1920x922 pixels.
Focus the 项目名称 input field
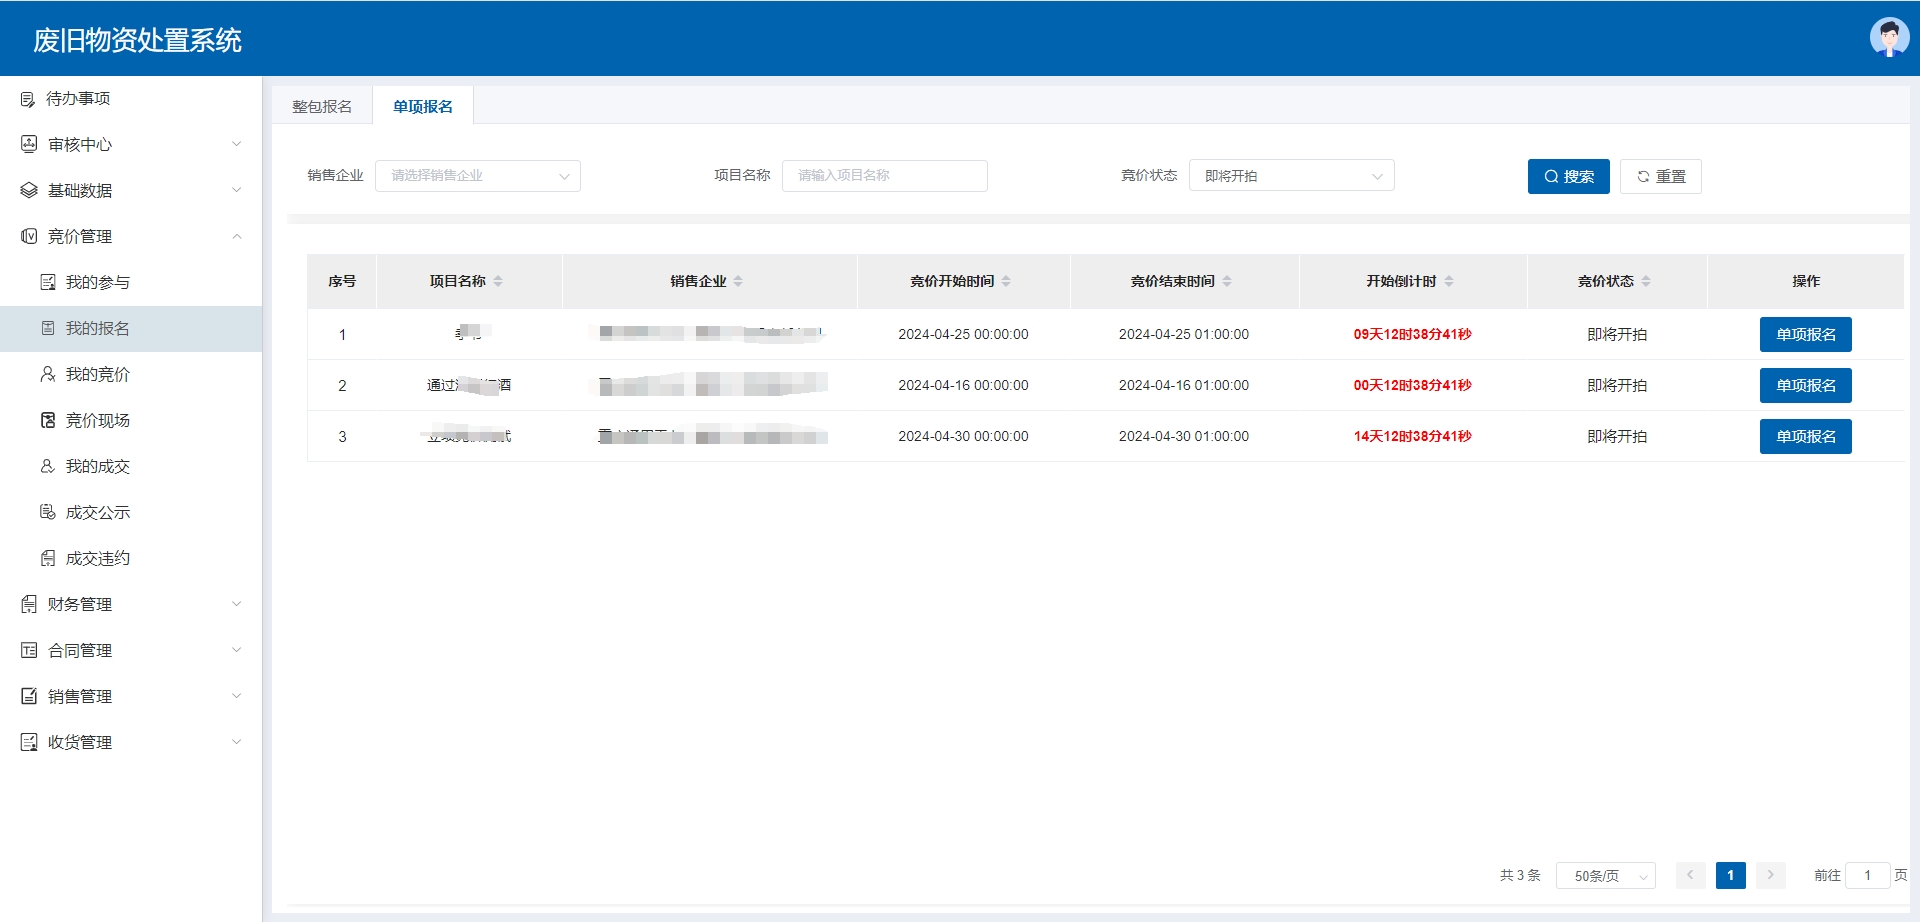[884, 176]
